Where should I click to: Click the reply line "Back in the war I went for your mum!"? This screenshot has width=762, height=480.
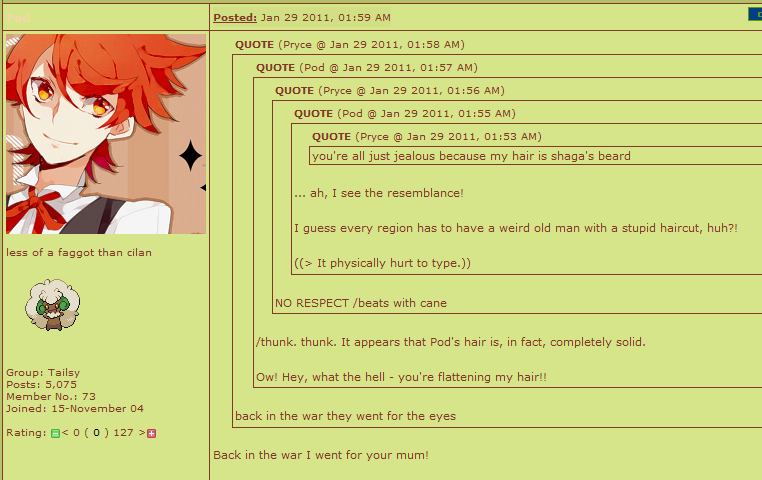321,455
